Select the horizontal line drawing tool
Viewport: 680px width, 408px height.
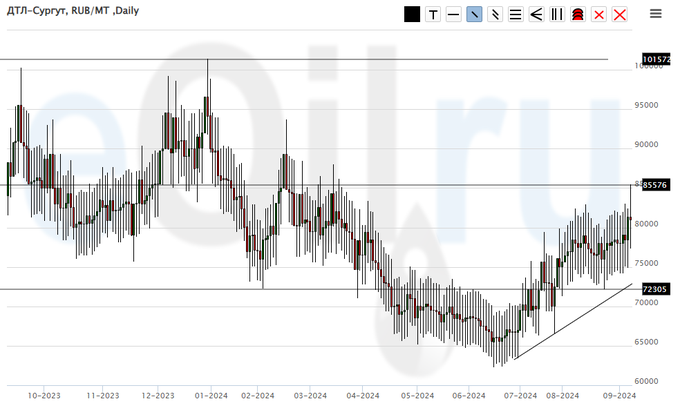454,14
